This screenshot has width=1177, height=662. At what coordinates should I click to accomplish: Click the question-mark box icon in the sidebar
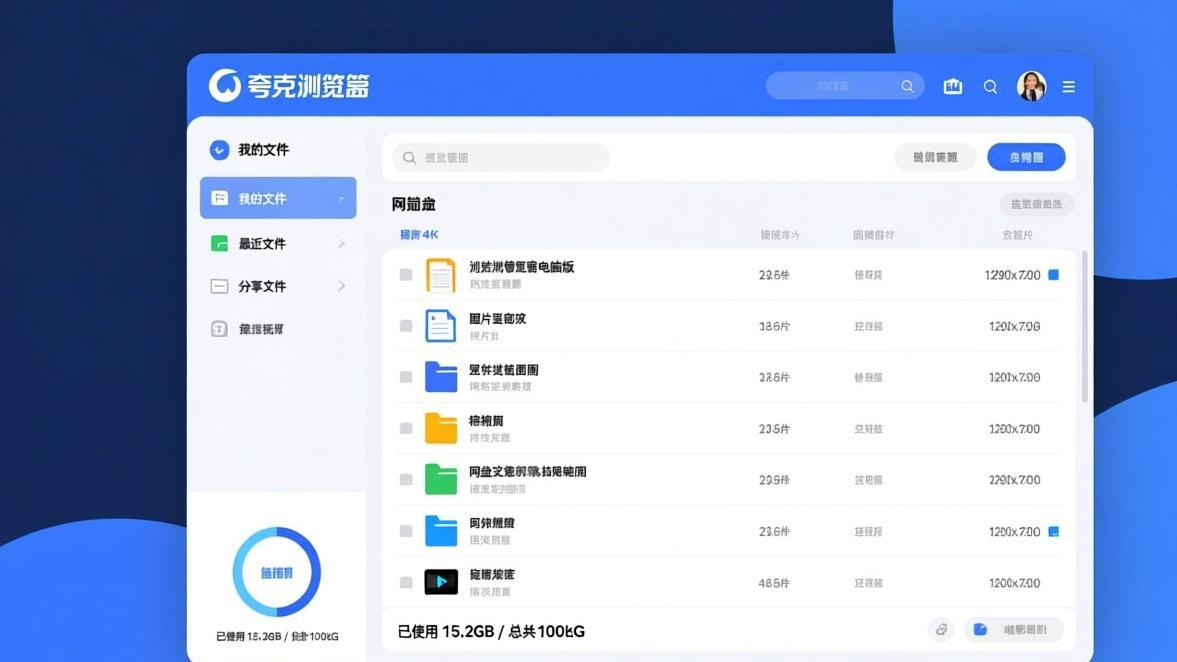[219, 329]
